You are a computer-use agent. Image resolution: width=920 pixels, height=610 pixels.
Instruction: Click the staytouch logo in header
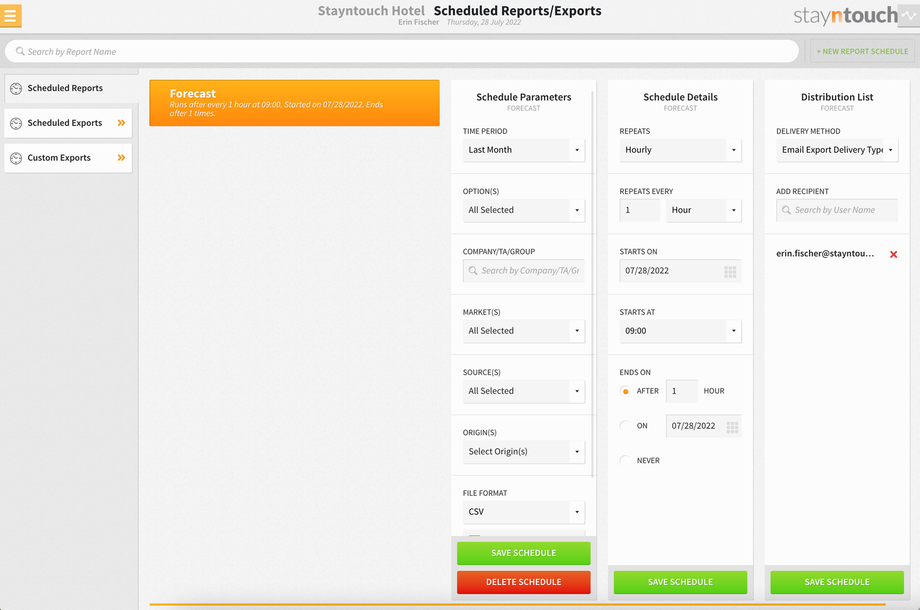[x=845, y=16]
